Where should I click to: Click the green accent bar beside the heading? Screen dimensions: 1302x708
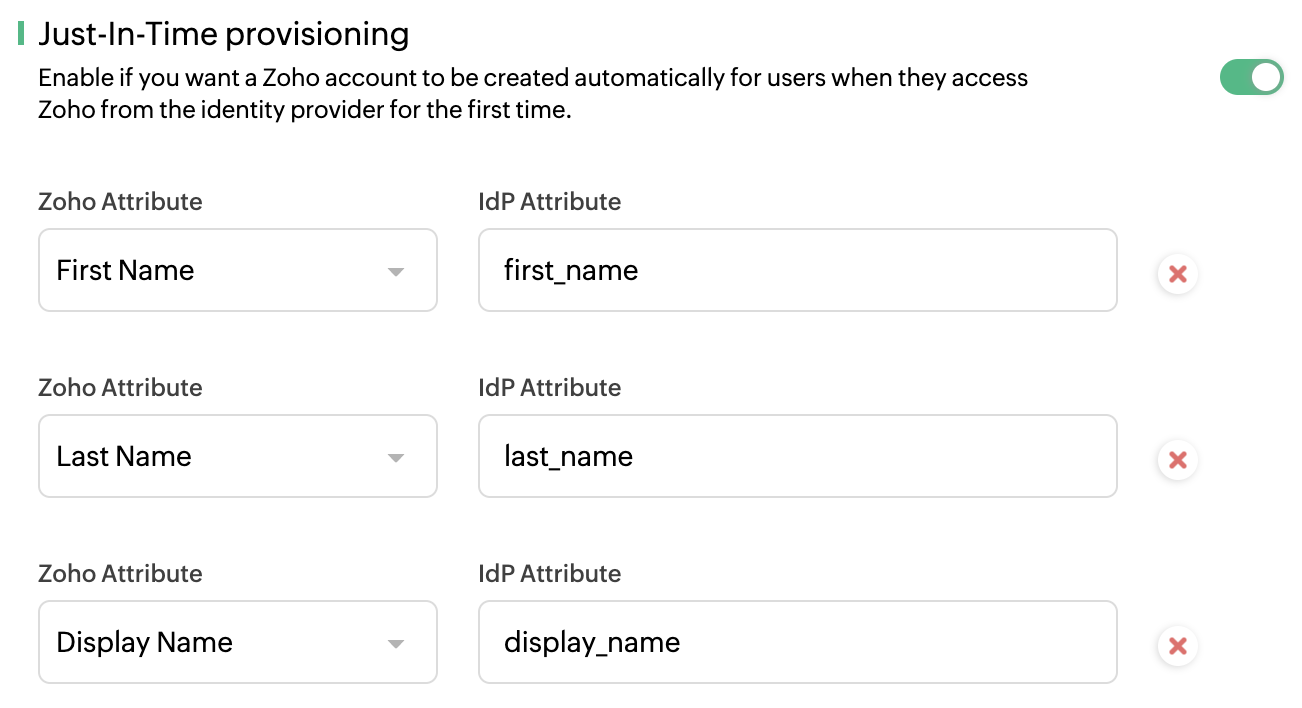click(x=21, y=33)
